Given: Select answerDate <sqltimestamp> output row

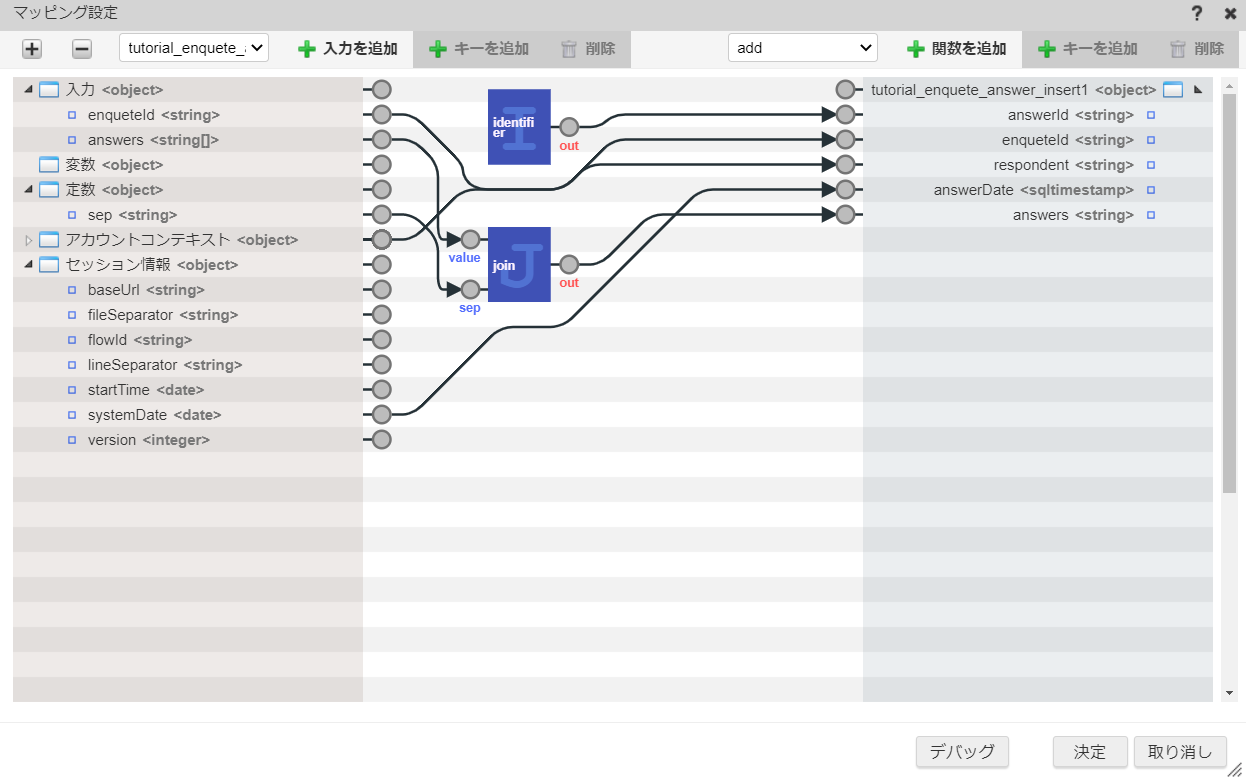Looking at the screenshot, I should 1038,190.
